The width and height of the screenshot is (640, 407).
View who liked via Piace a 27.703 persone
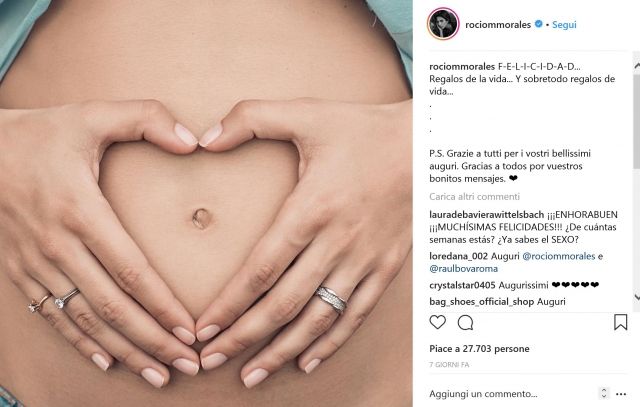click(479, 349)
